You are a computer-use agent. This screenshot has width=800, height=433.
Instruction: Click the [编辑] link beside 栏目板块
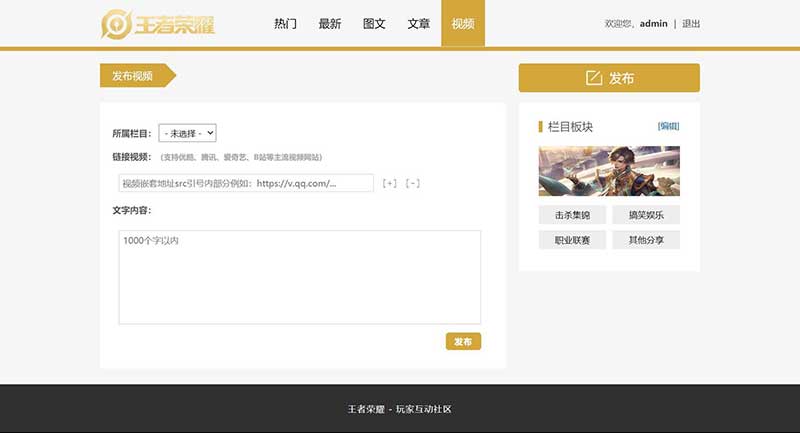coord(668,126)
